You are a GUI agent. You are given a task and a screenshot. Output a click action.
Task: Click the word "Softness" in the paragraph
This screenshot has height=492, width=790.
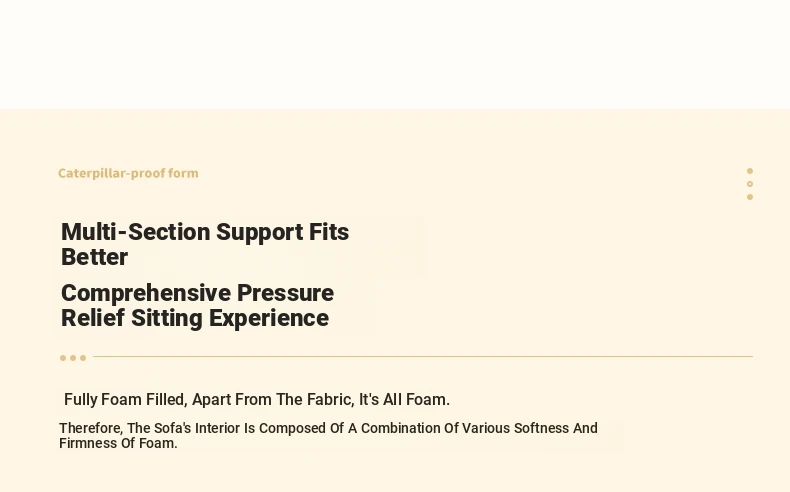pyautogui.click(x=541, y=428)
